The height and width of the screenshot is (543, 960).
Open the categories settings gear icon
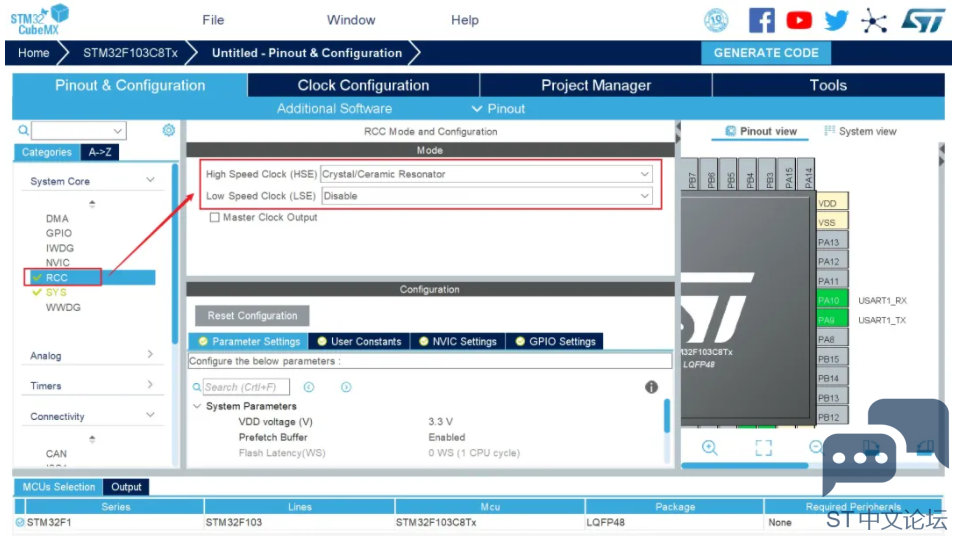168,130
